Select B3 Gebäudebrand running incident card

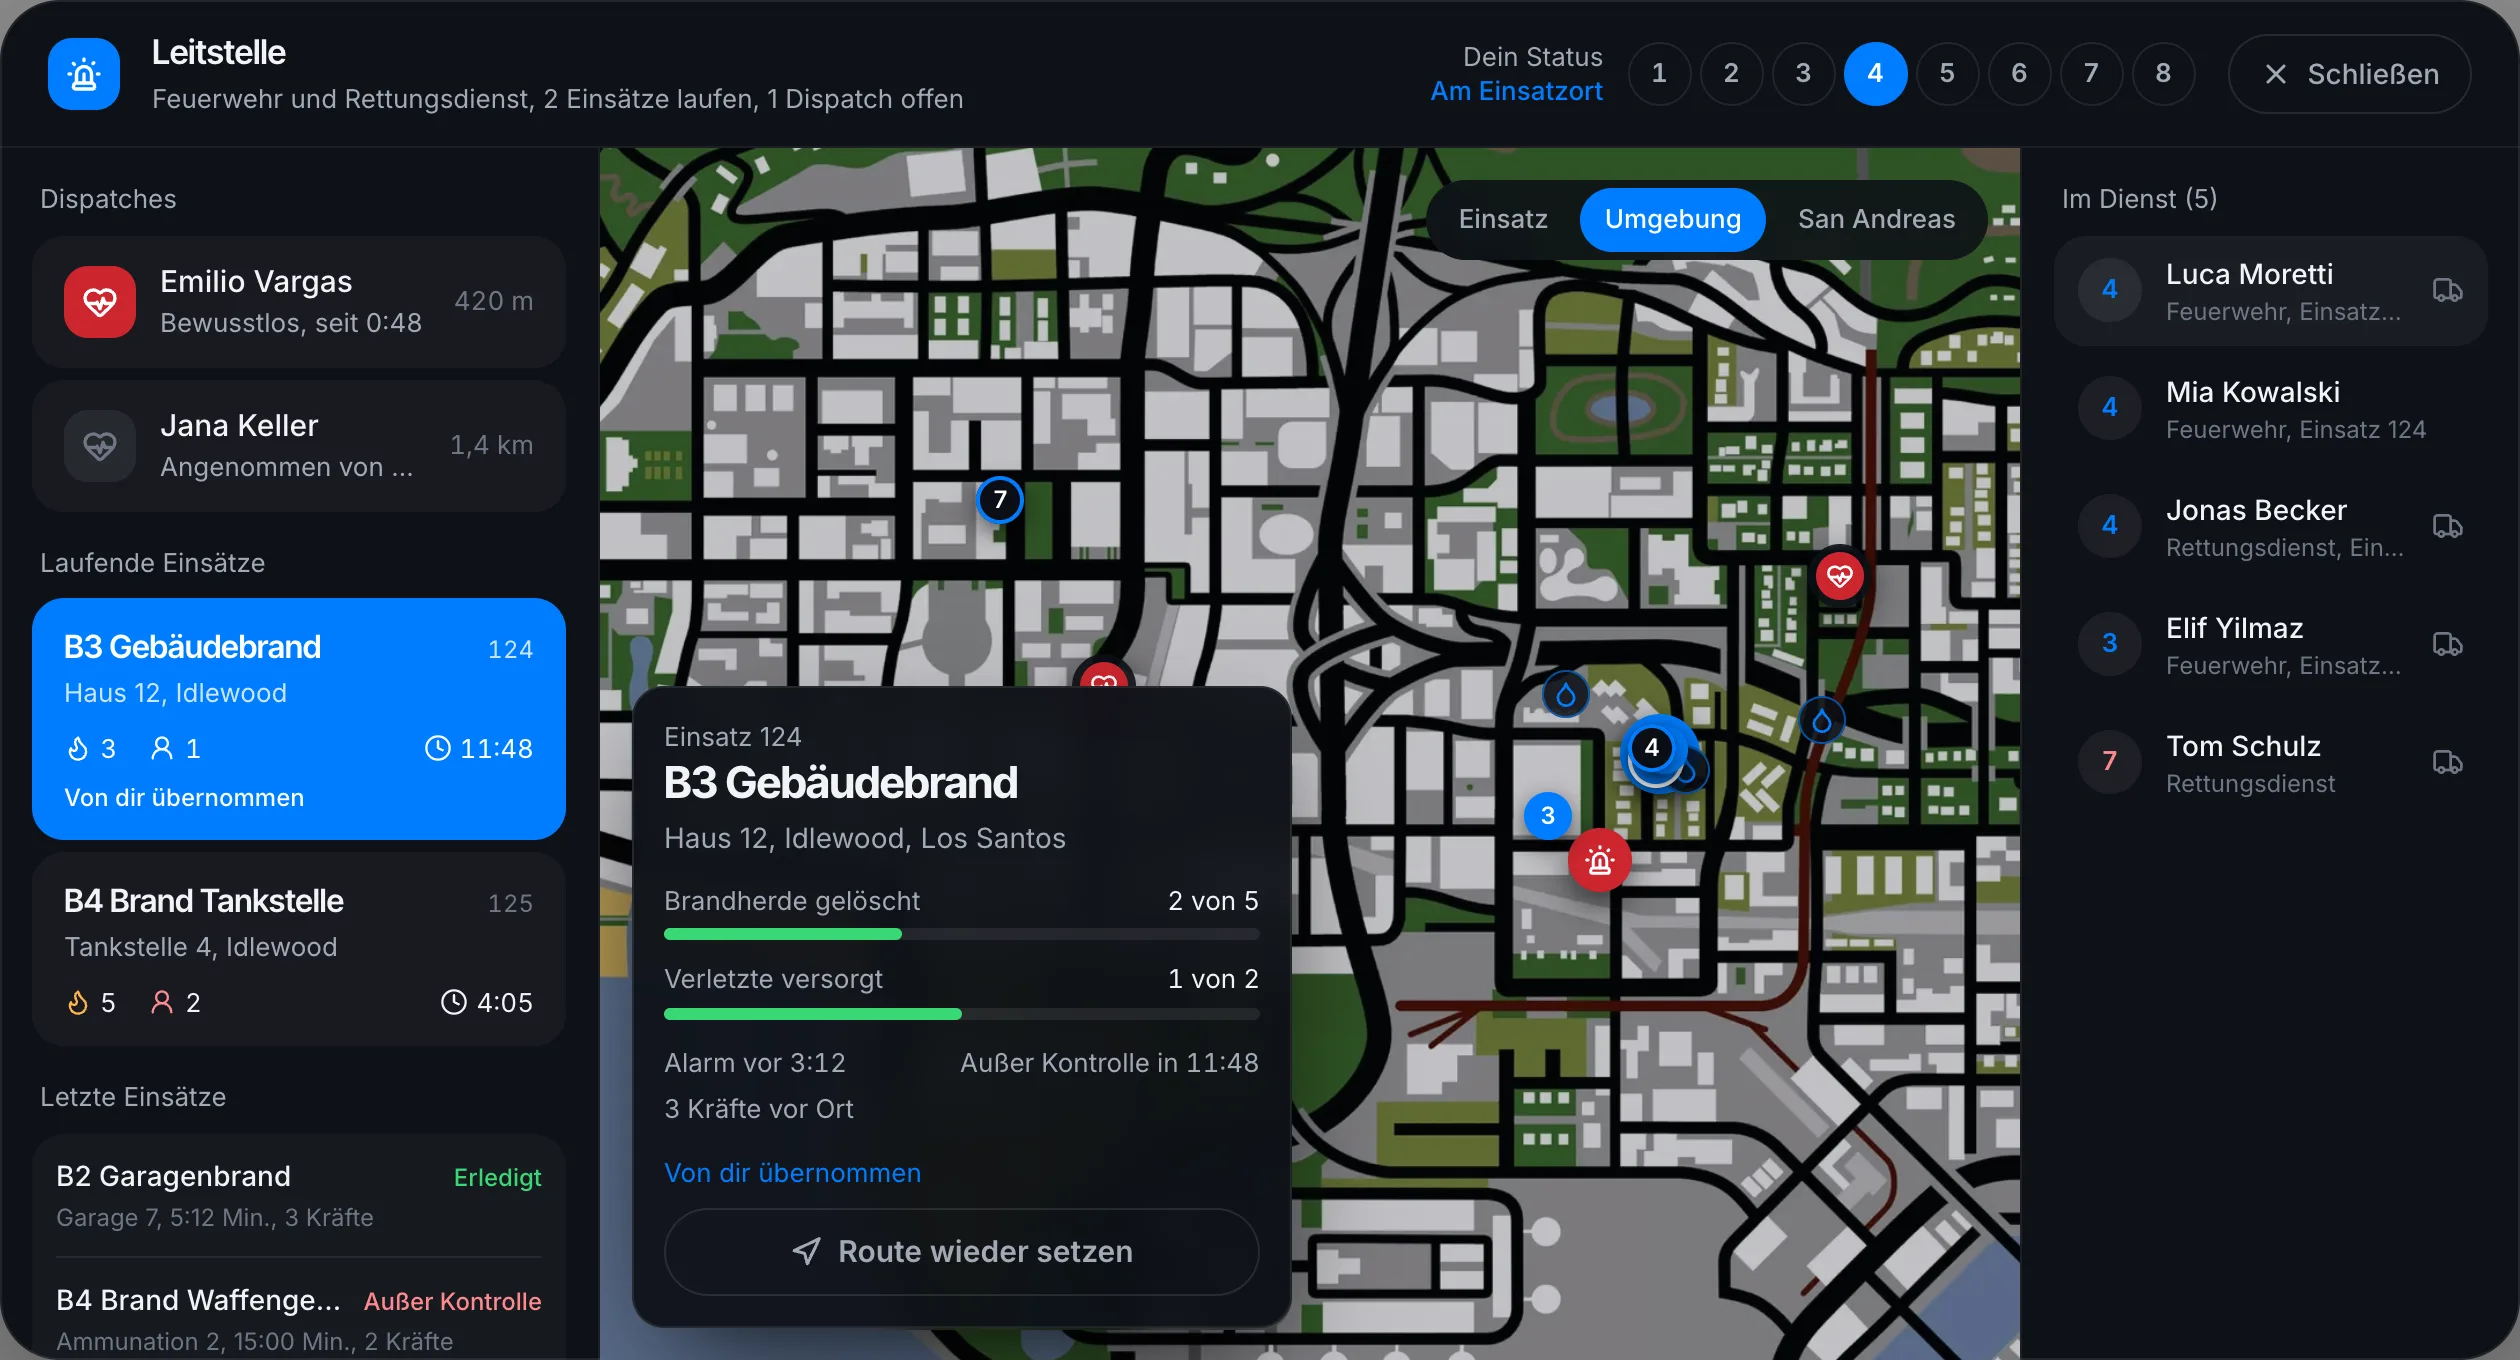coord(299,719)
